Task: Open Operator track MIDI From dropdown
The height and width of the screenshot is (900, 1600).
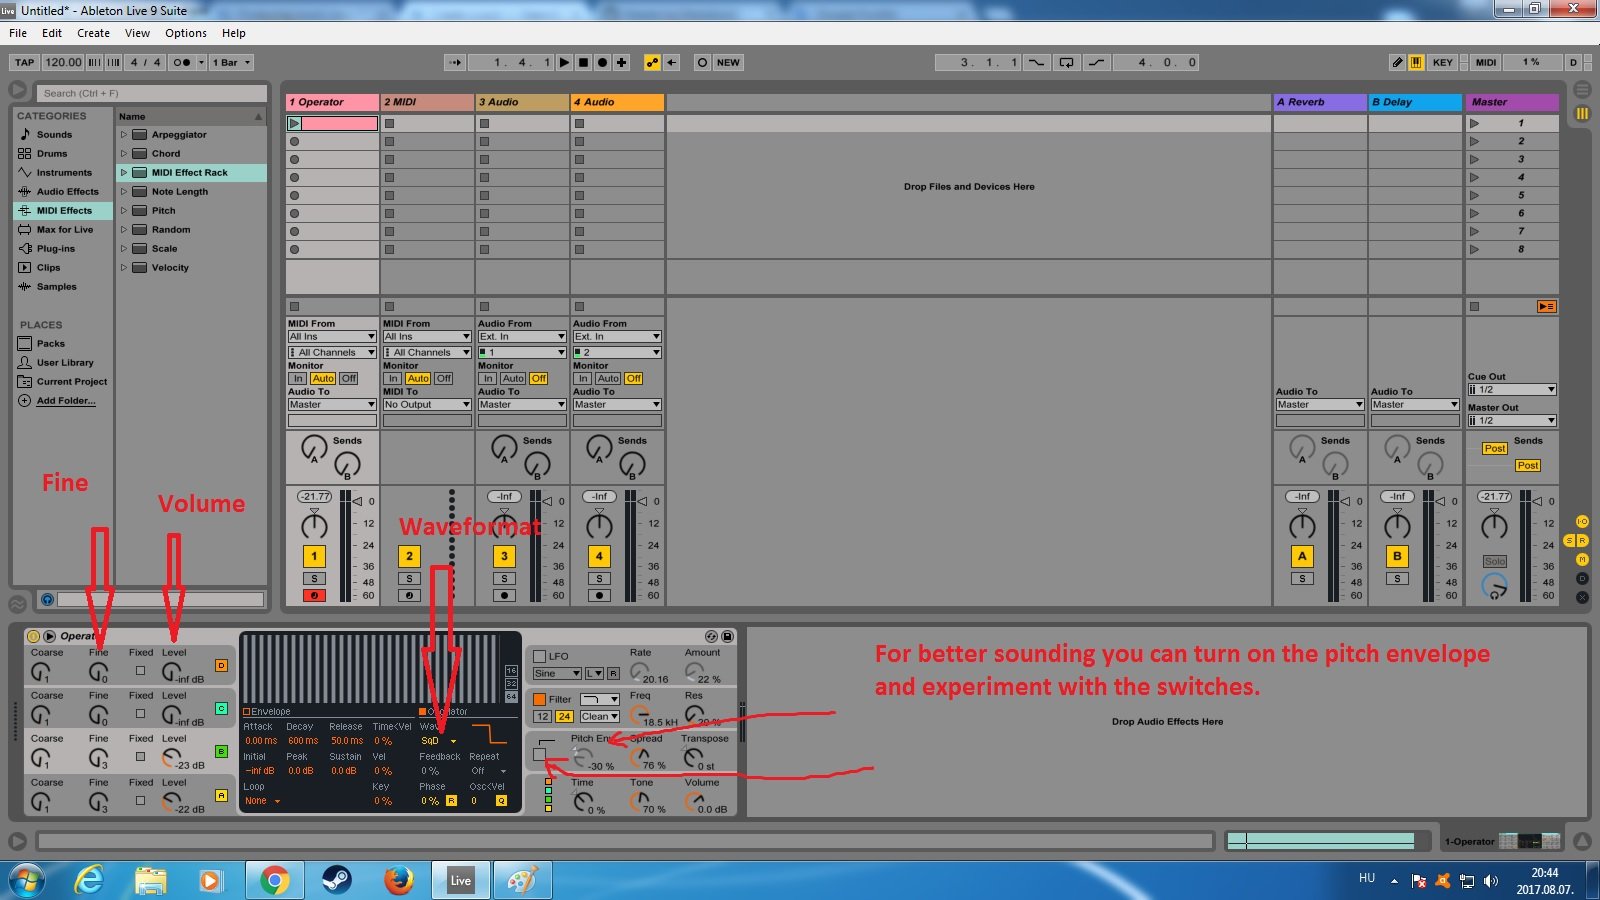Action: click(x=332, y=336)
